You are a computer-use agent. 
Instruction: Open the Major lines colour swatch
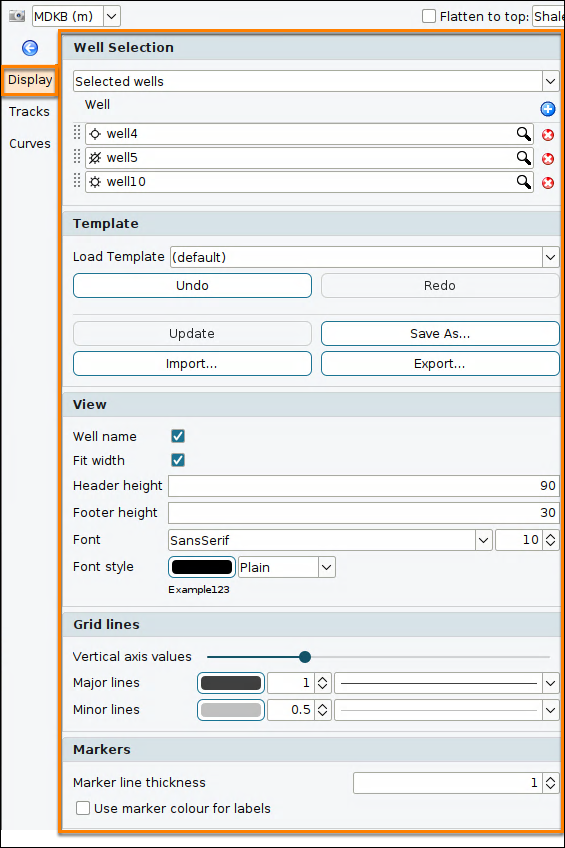(231, 683)
